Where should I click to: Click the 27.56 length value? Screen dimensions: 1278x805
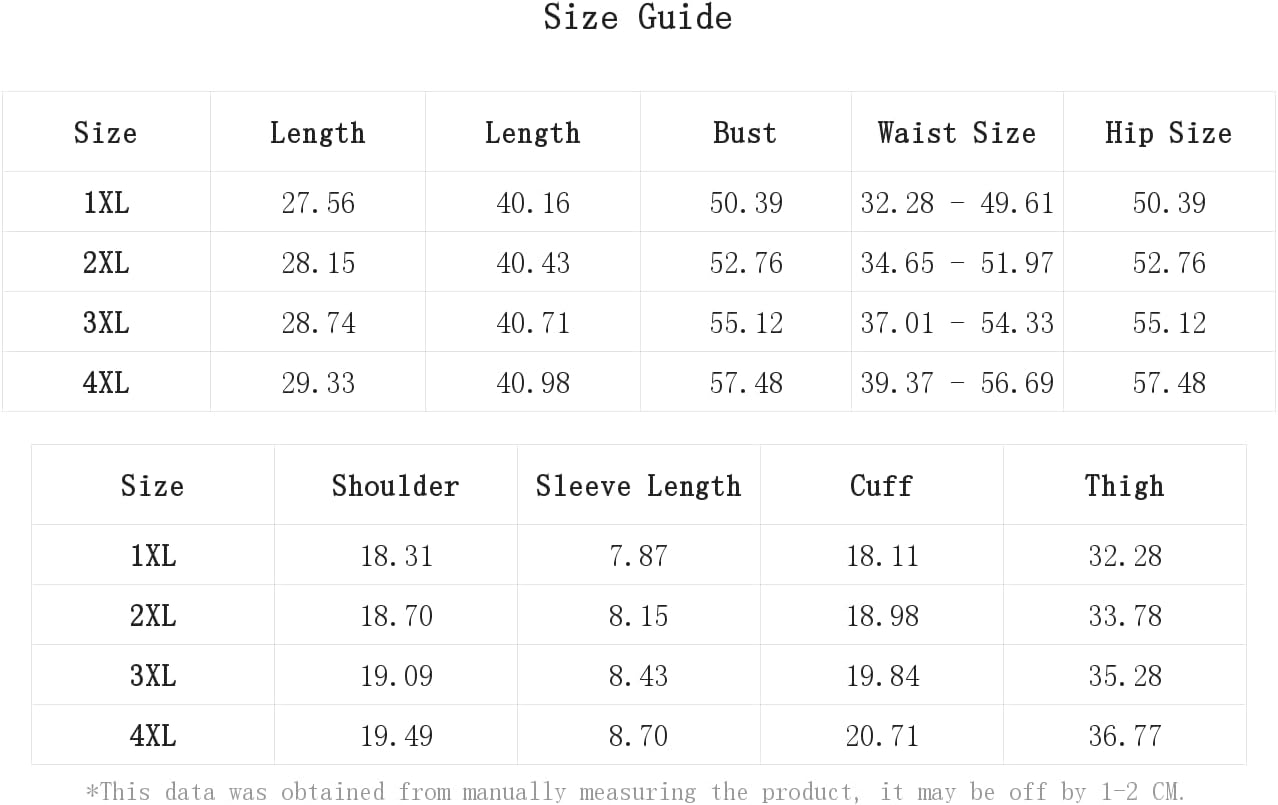[x=318, y=203]
